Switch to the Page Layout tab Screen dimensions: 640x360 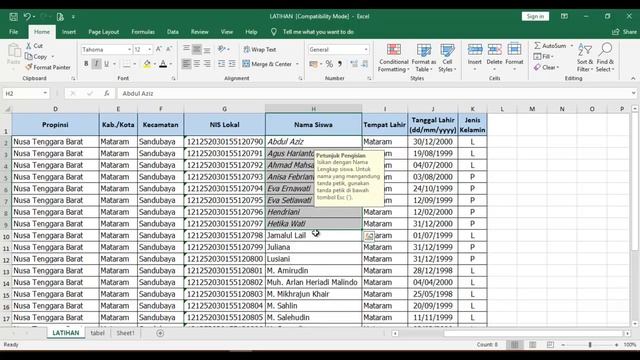[104, 32]
